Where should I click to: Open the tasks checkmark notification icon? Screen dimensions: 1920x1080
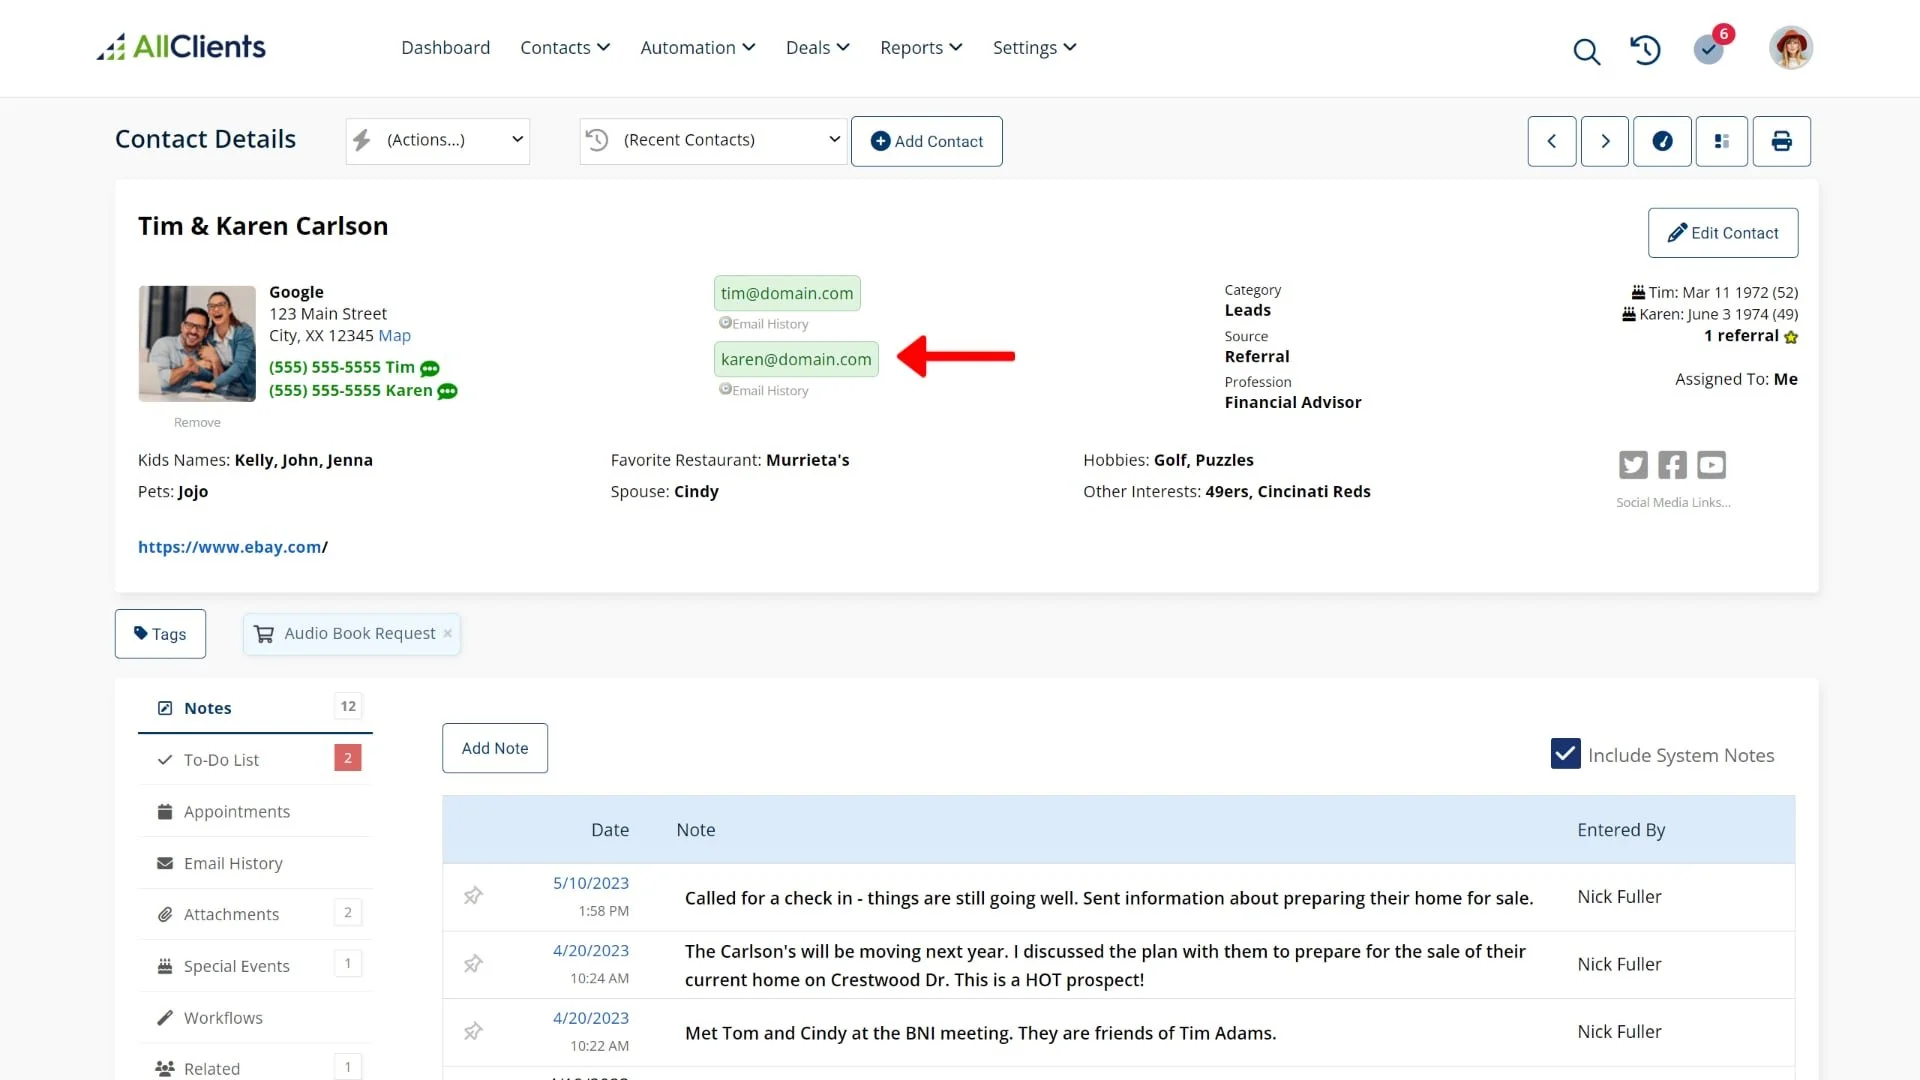[x=1708, y=49]
